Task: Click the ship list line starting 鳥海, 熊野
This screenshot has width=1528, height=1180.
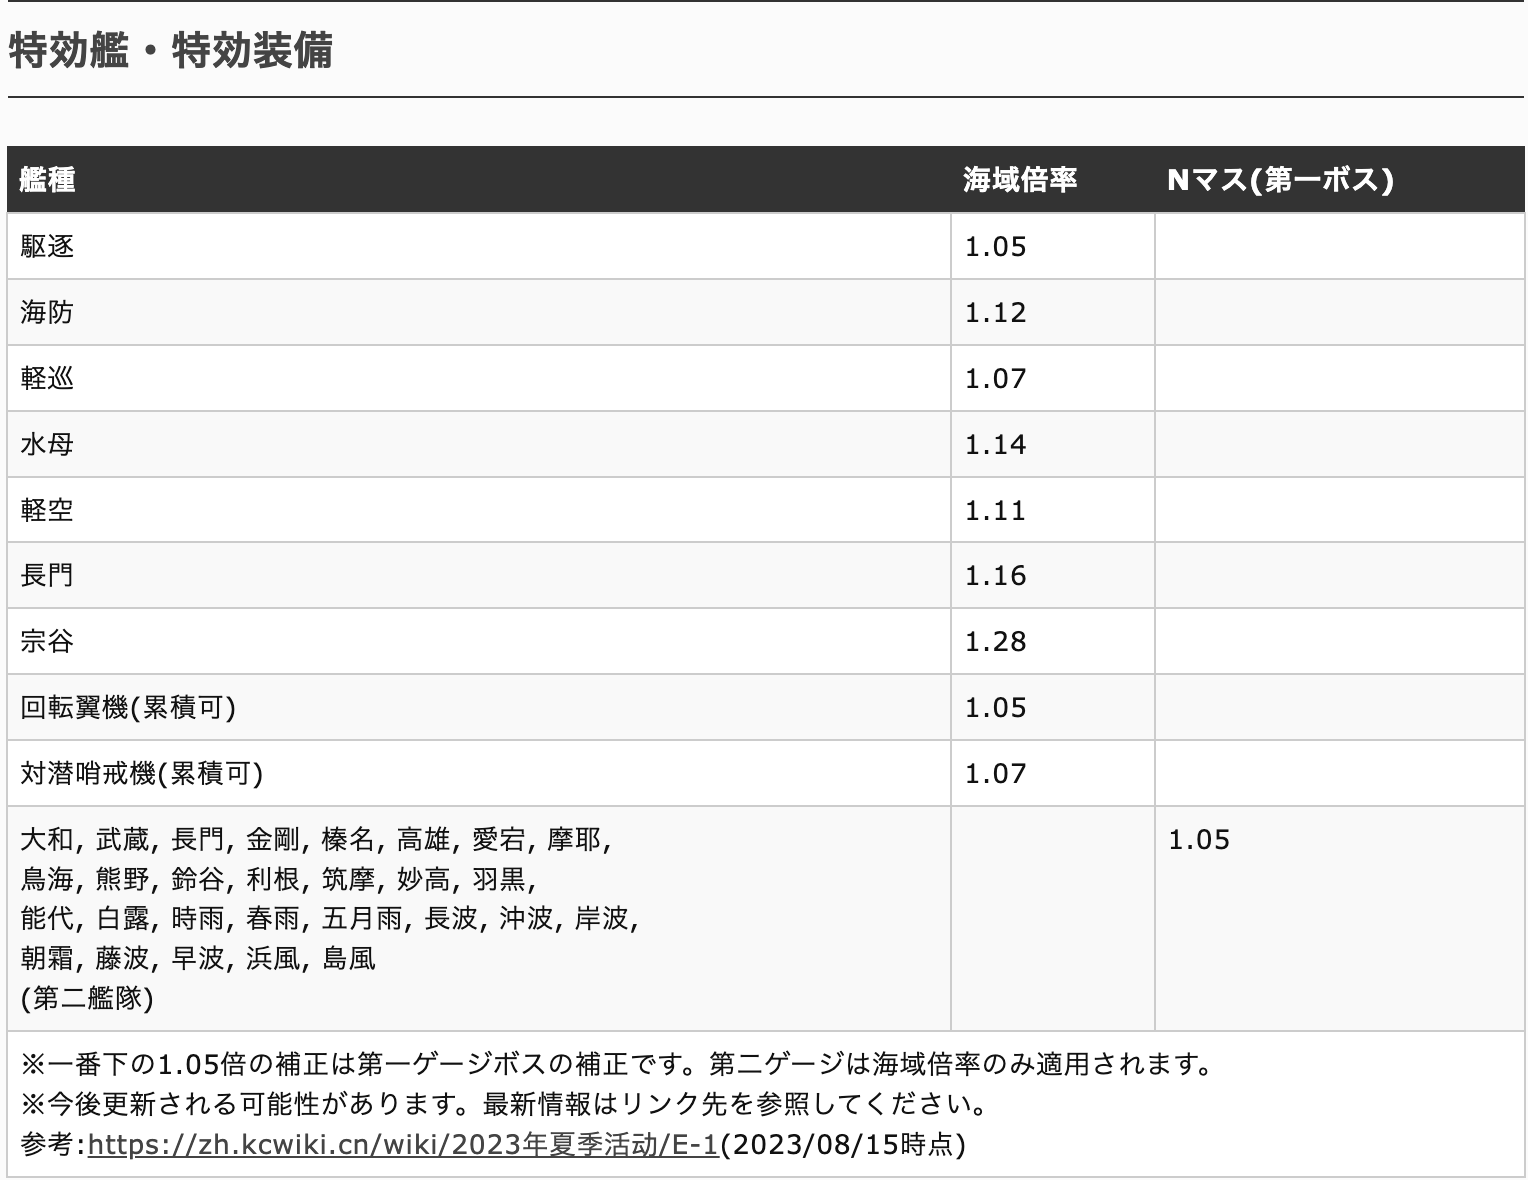Action: 278,879
